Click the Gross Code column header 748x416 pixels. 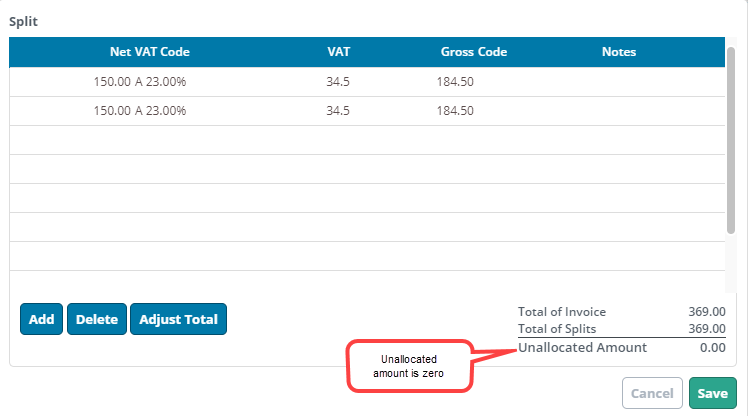click(474, 52)
